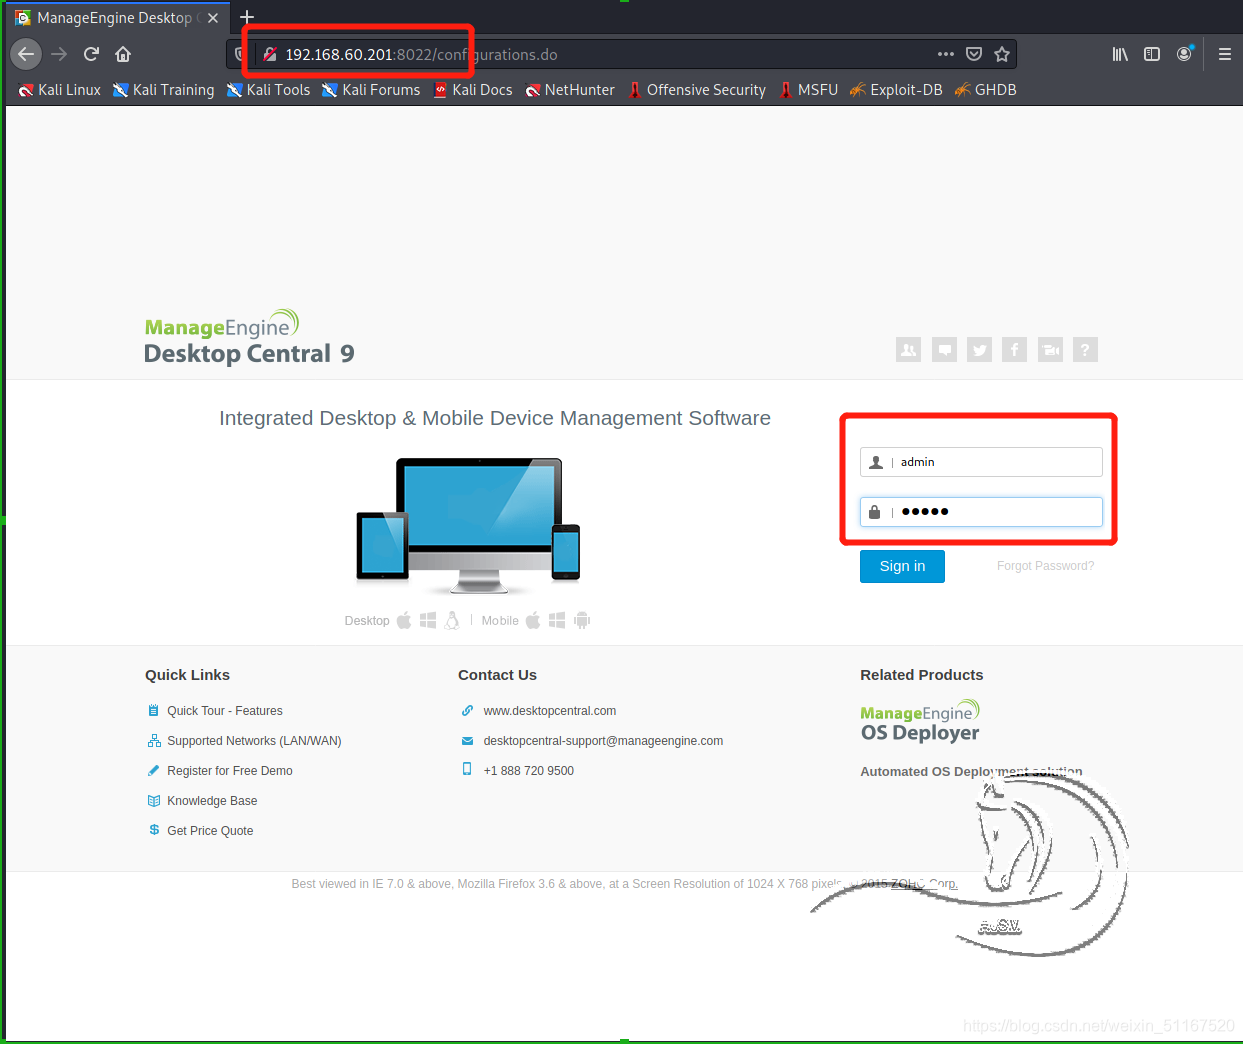
Task: Click the password field
Action: [981, 512]
